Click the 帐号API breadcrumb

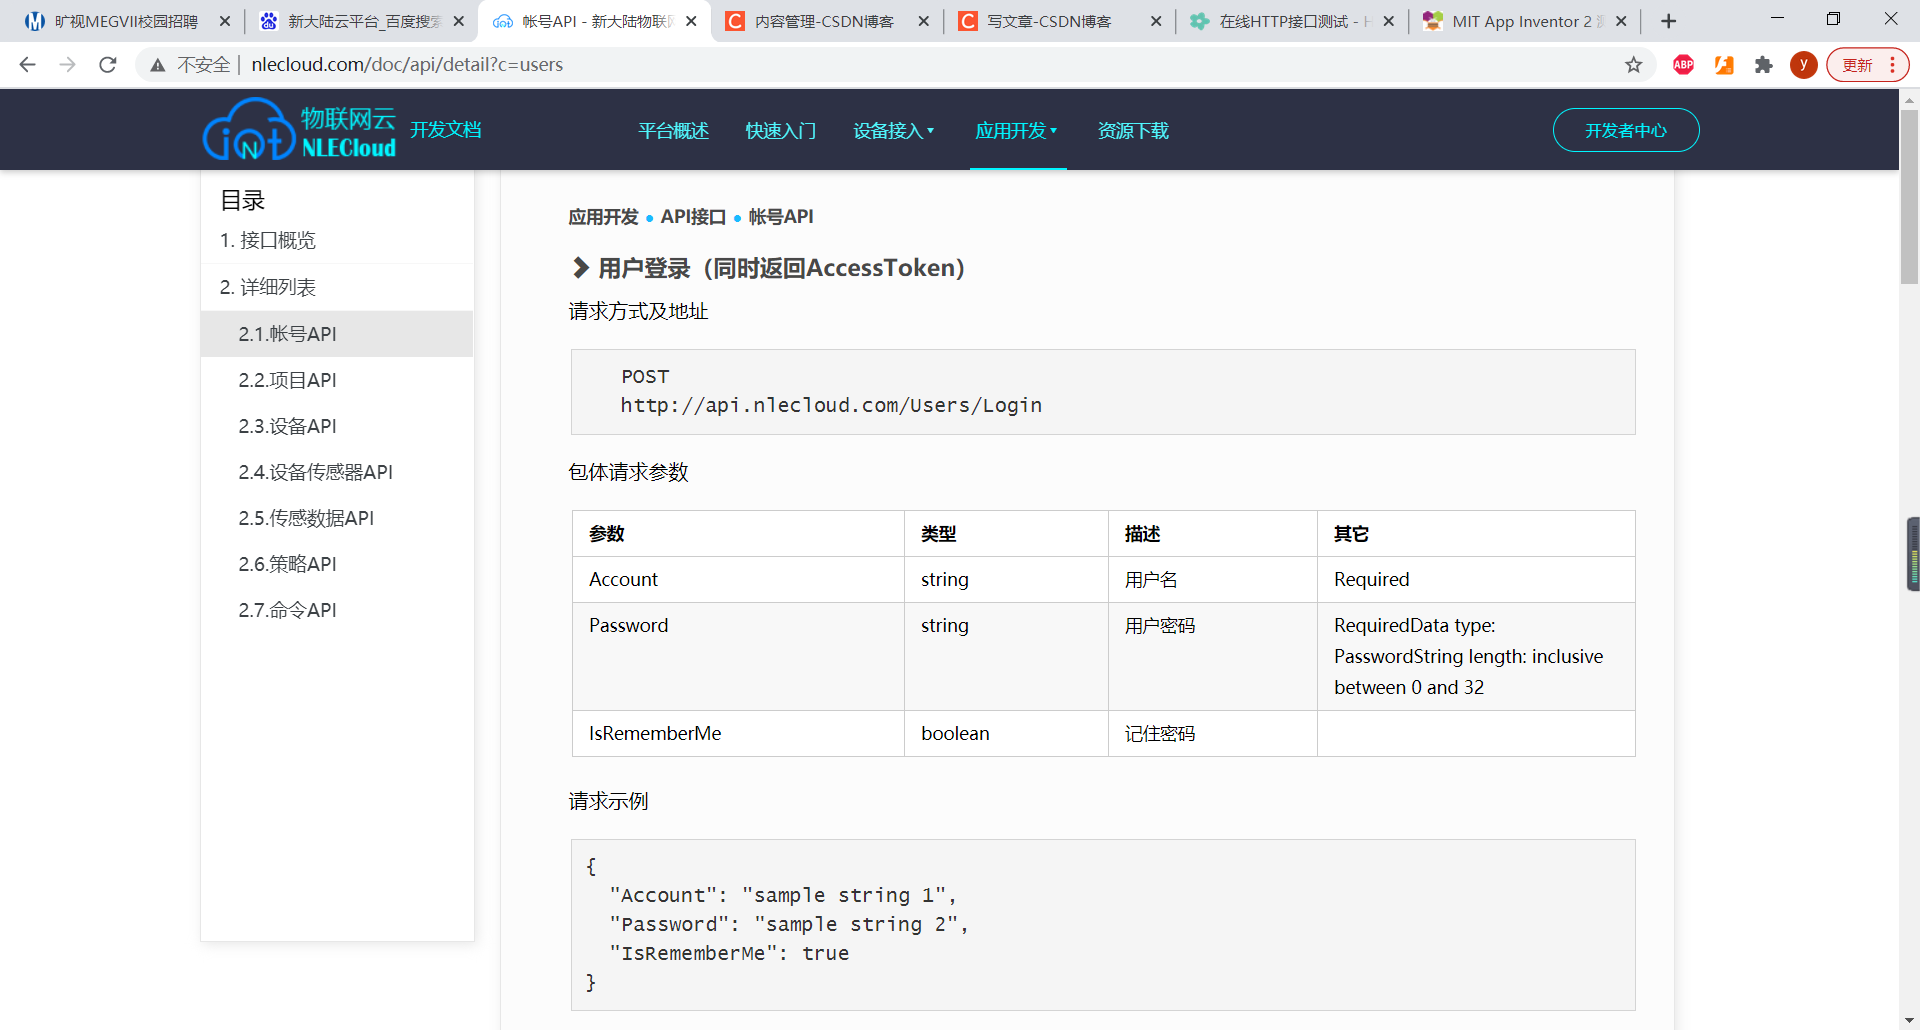[781, 217]
